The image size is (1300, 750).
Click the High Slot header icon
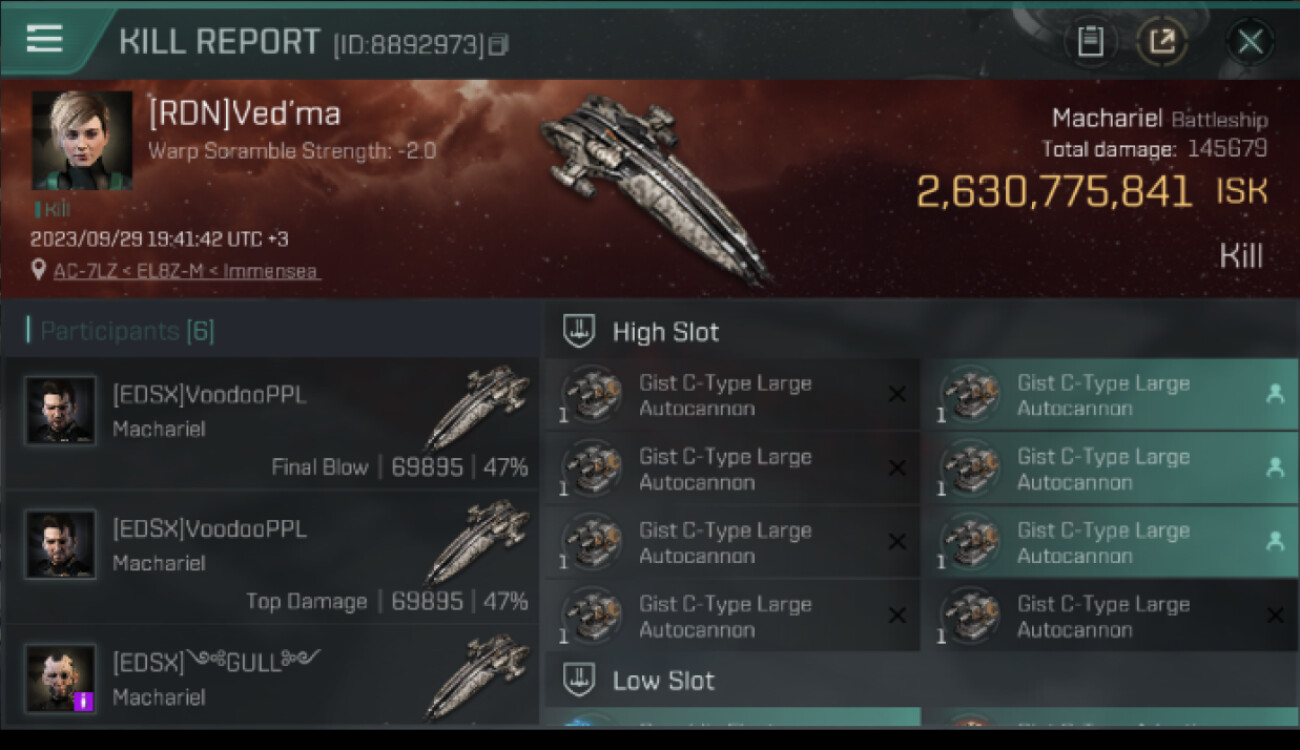coord(579,331)
